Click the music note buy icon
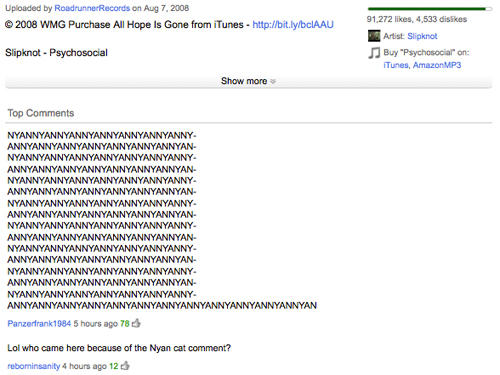 [374, 53]
